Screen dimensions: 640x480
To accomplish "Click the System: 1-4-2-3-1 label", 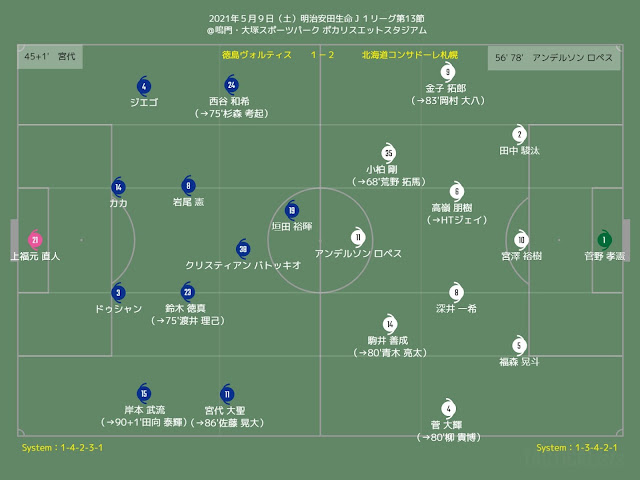I will [62, 447].
